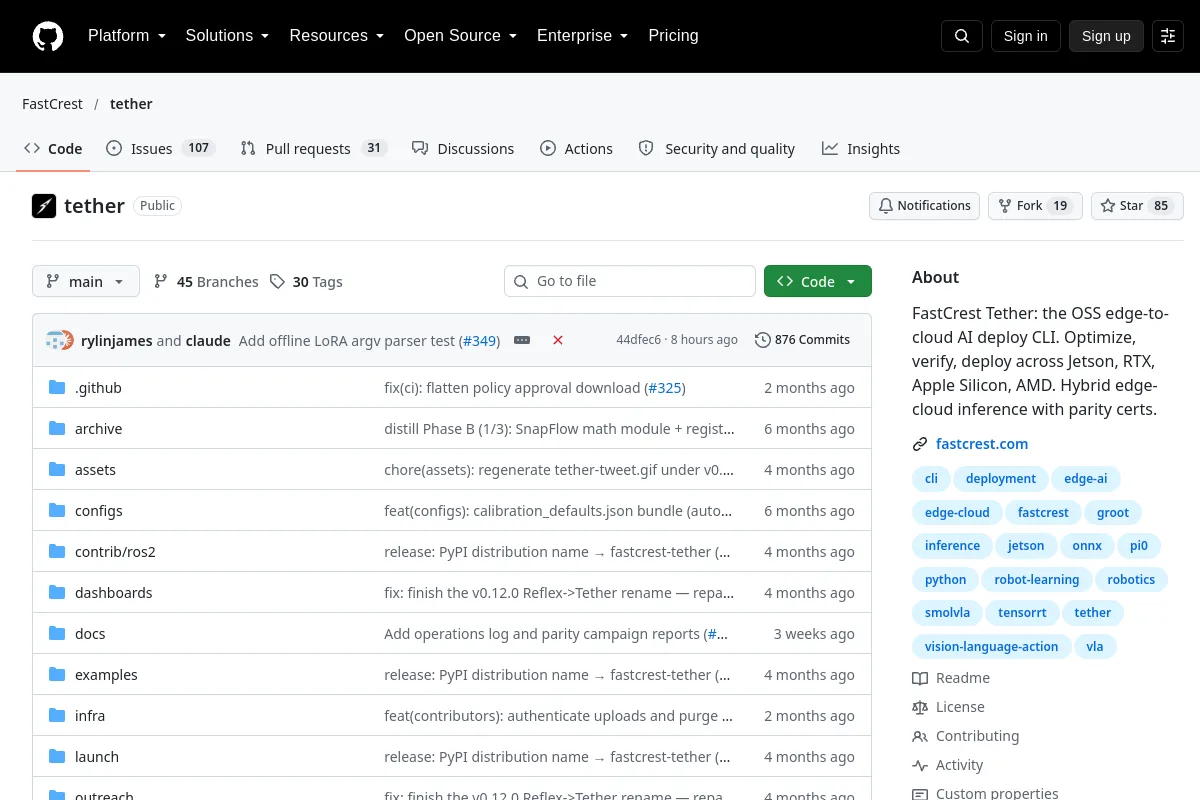
Task: Click the scale icon beside License
Action: [920, 707]
